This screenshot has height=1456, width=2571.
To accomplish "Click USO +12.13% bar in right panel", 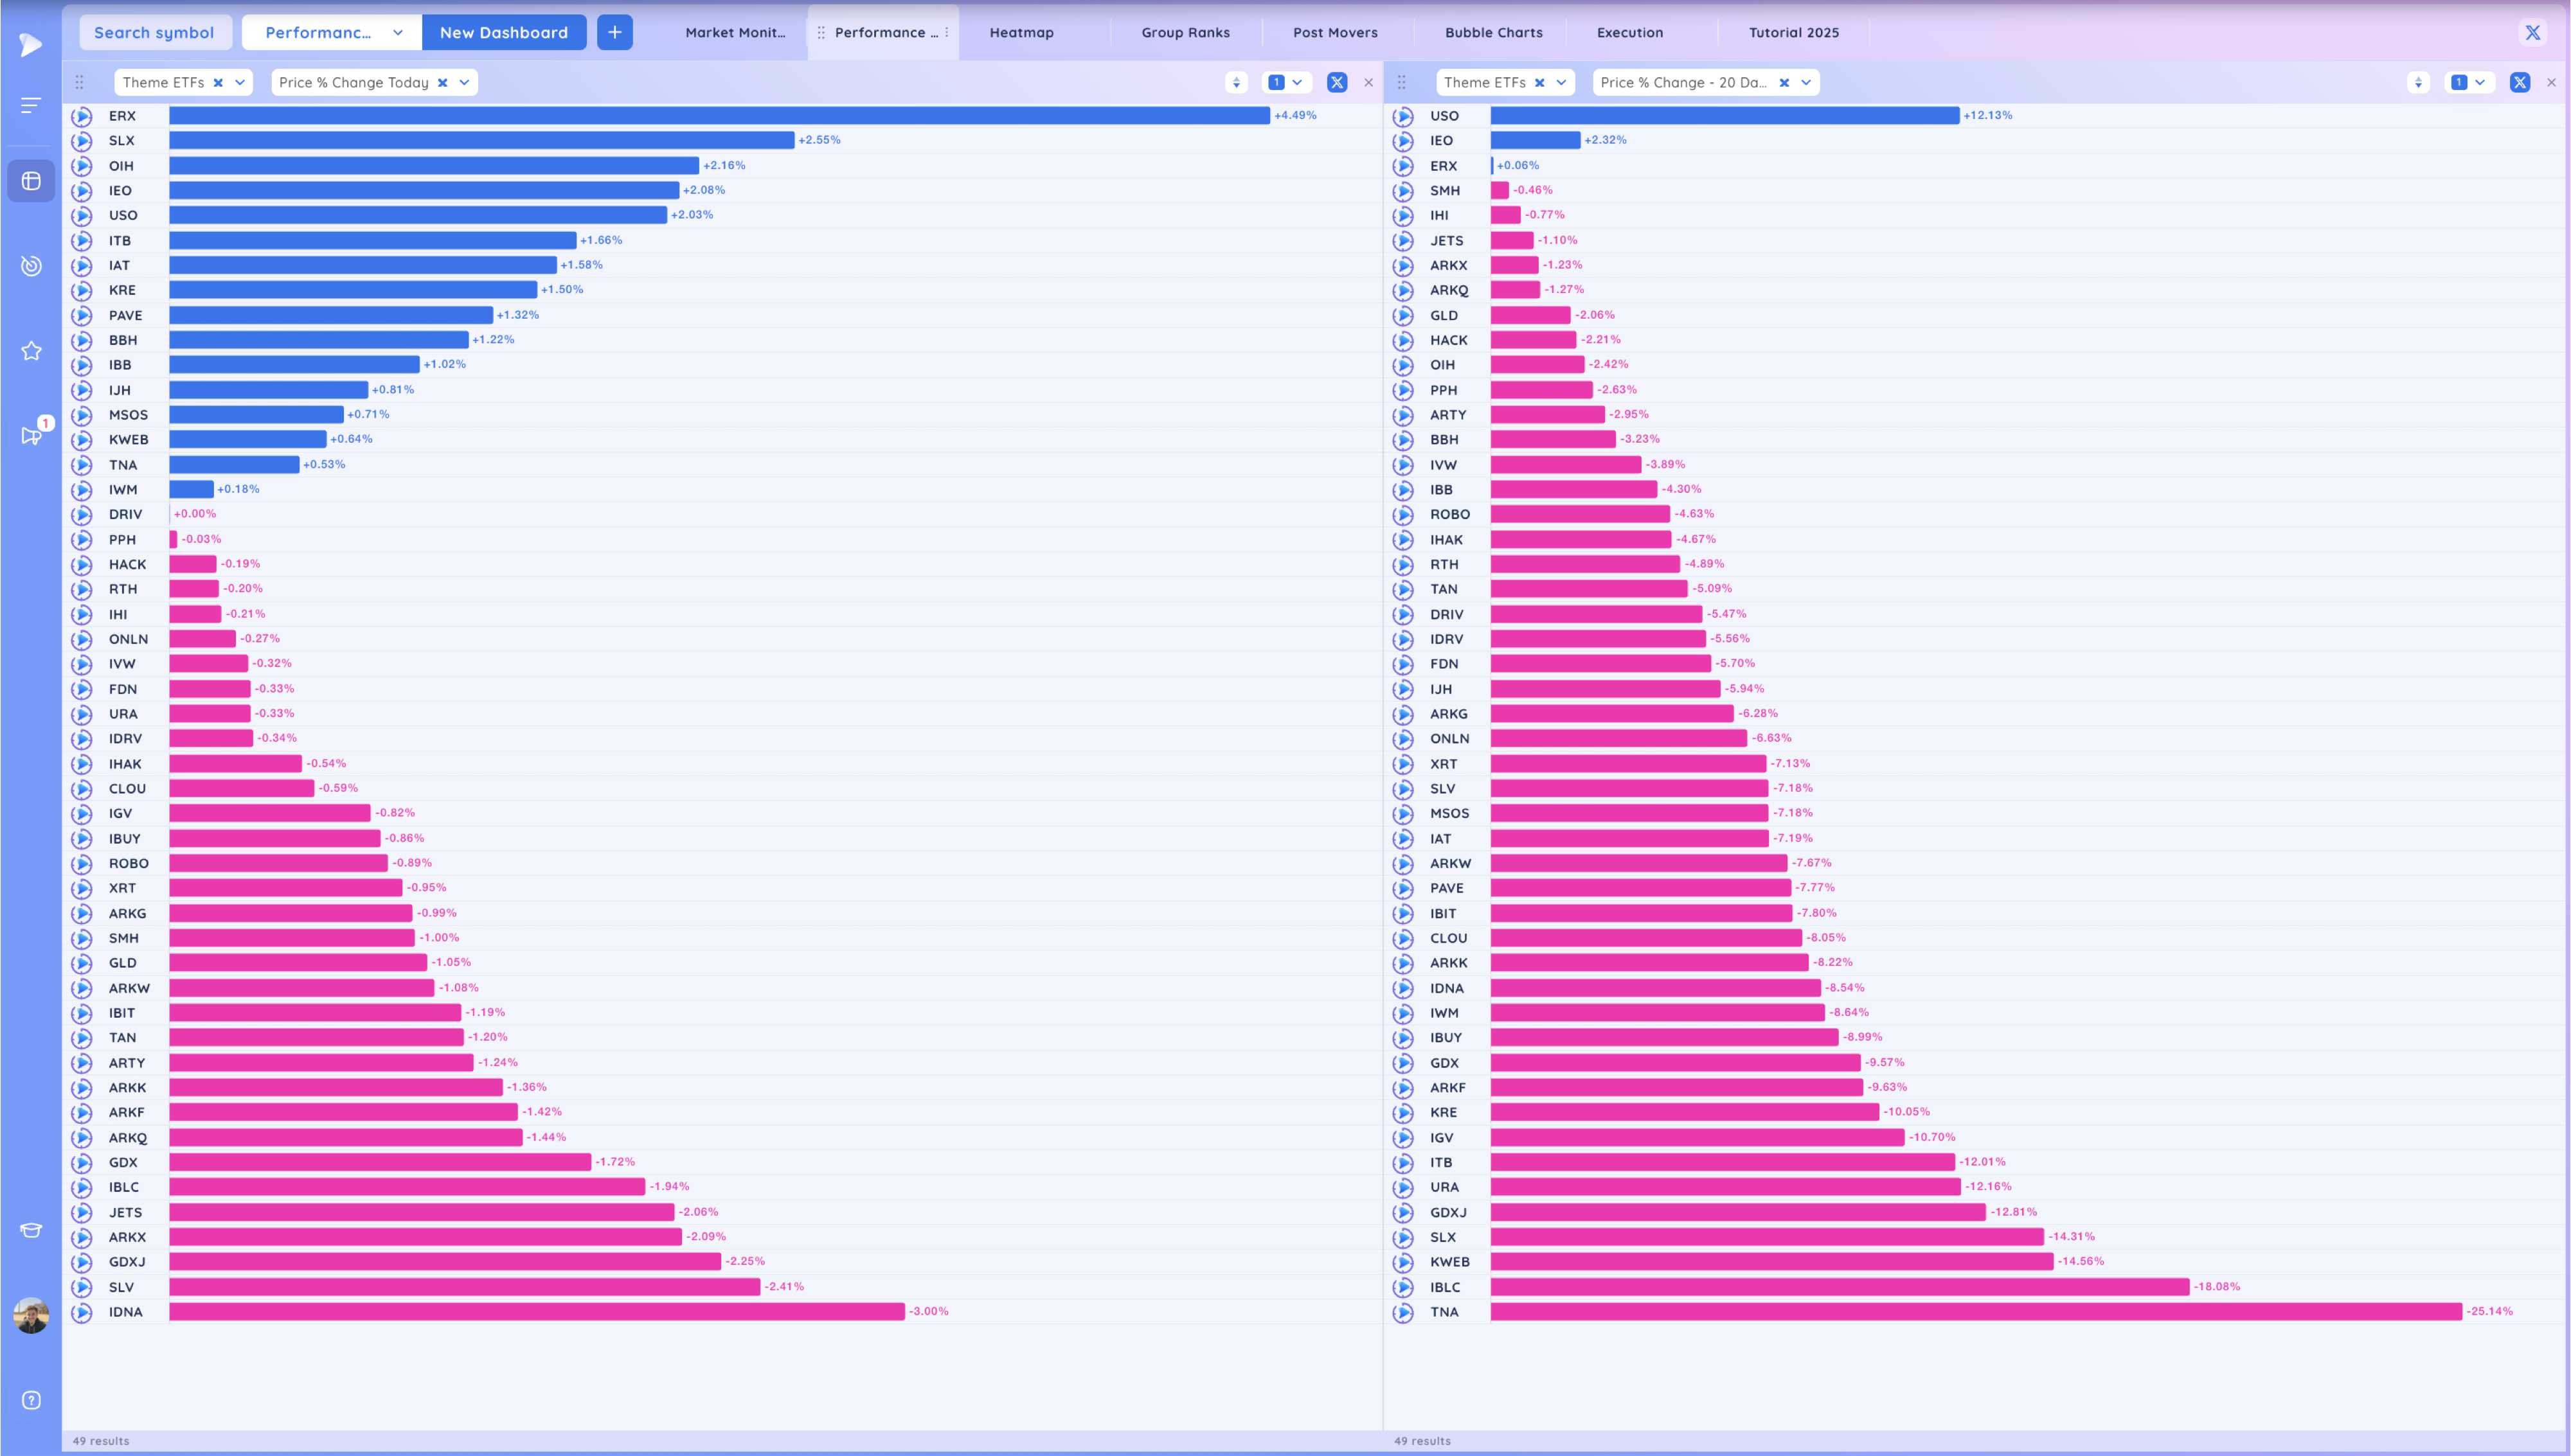I will coord(1725,116).
